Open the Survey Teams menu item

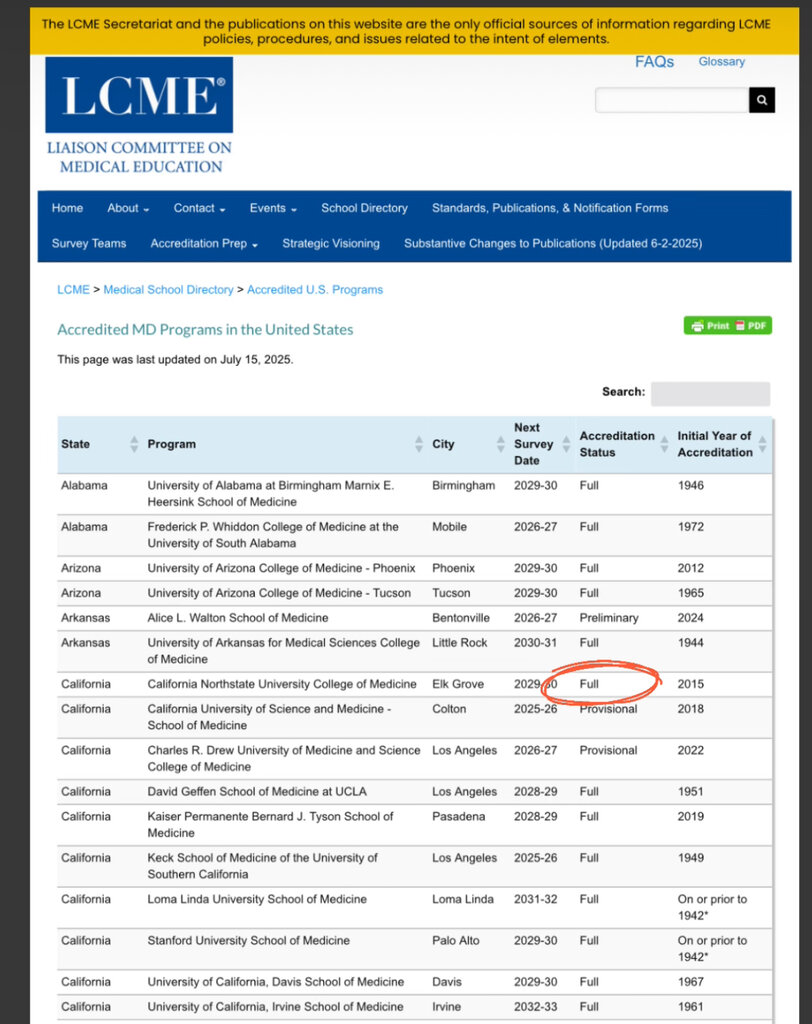pos(89,243)
